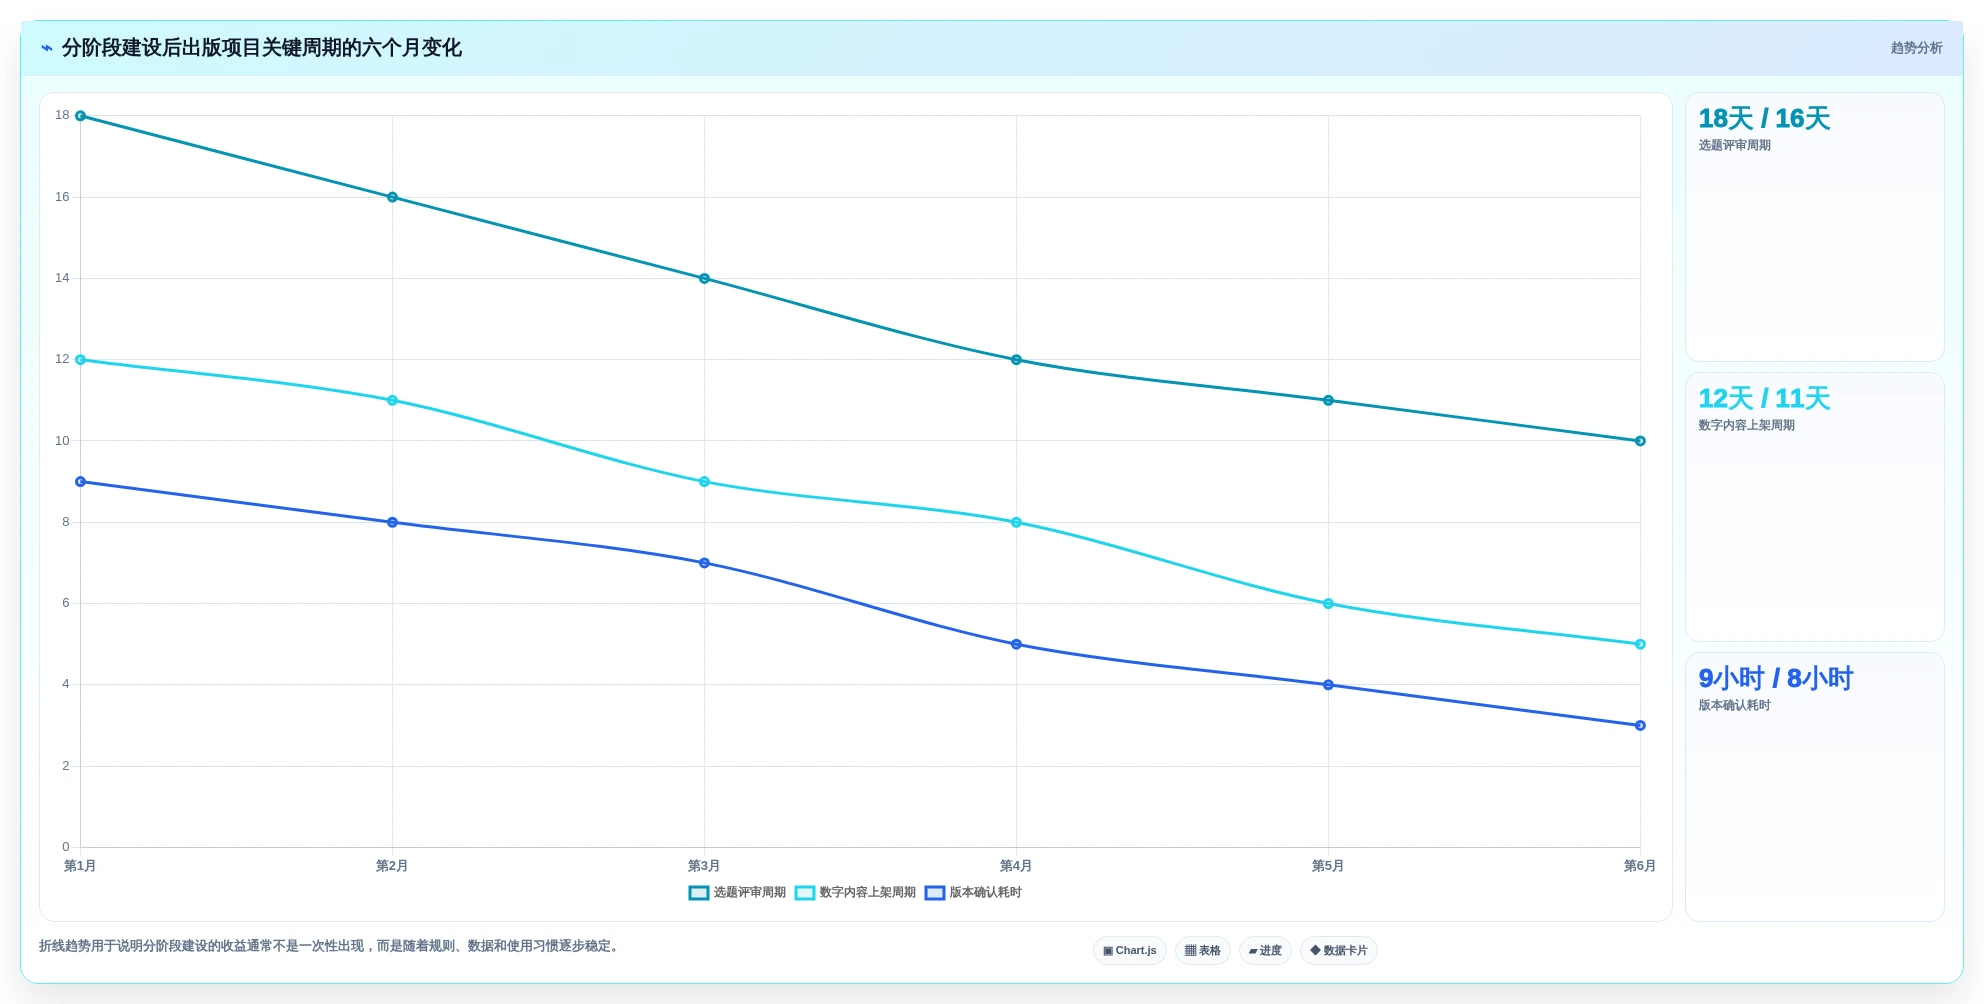Click the 第1月 x-axis label
The height and width of the screenshot is (1004, 1984).
80,866
